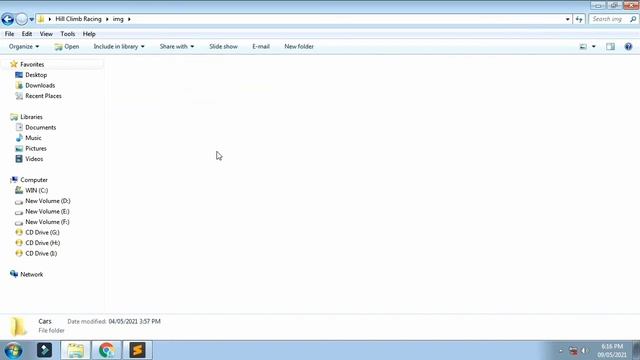Viewport: 640px width, 360px height.
Task: Select Favorites in the navigation pane
Action: pos(32,64)
